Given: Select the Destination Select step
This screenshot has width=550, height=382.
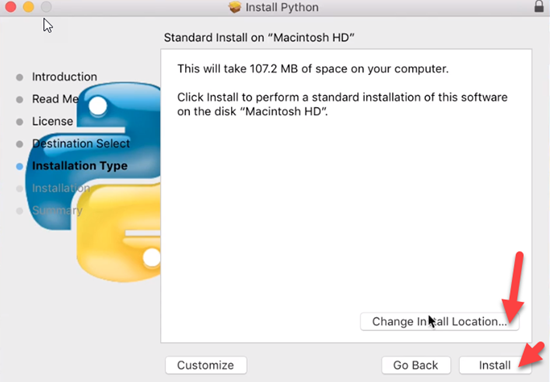Looking at the screenshot, I should point(81,143).
